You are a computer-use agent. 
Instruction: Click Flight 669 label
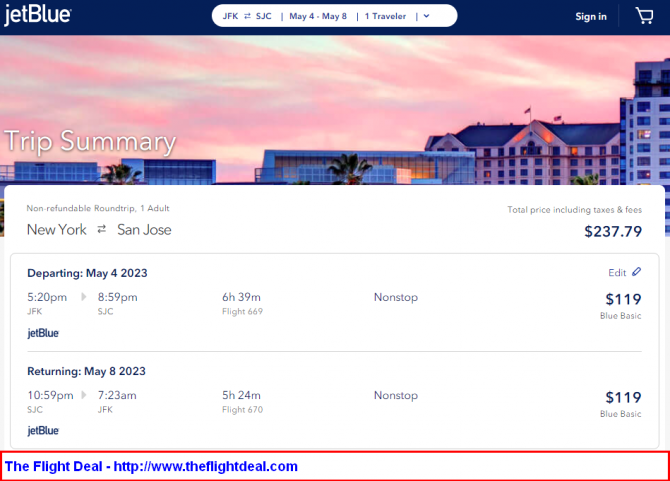[242, 311]
